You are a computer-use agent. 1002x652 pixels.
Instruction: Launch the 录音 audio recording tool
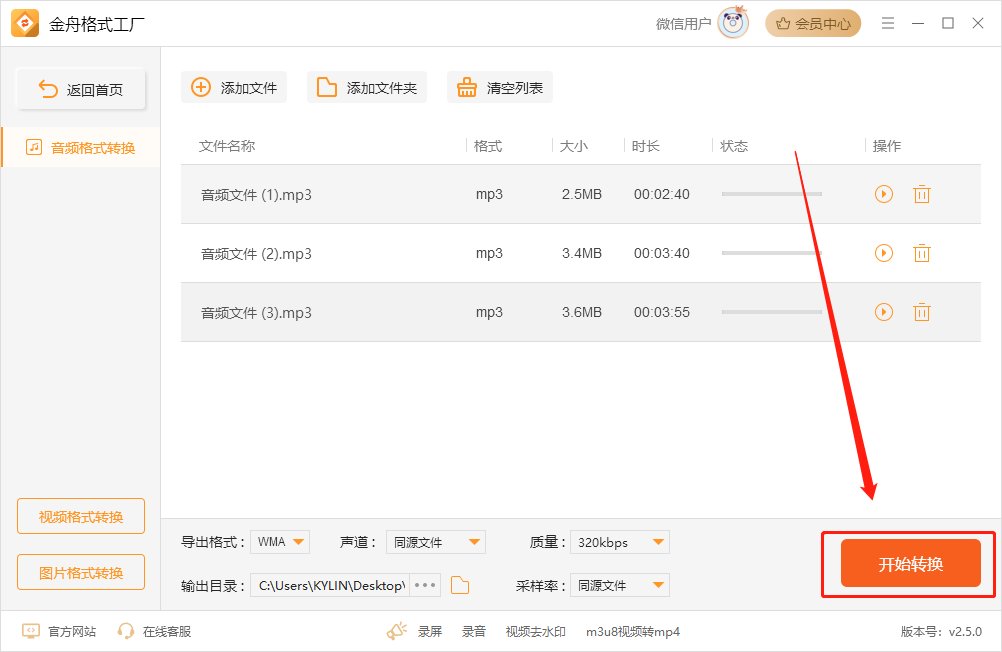[473, 631]
